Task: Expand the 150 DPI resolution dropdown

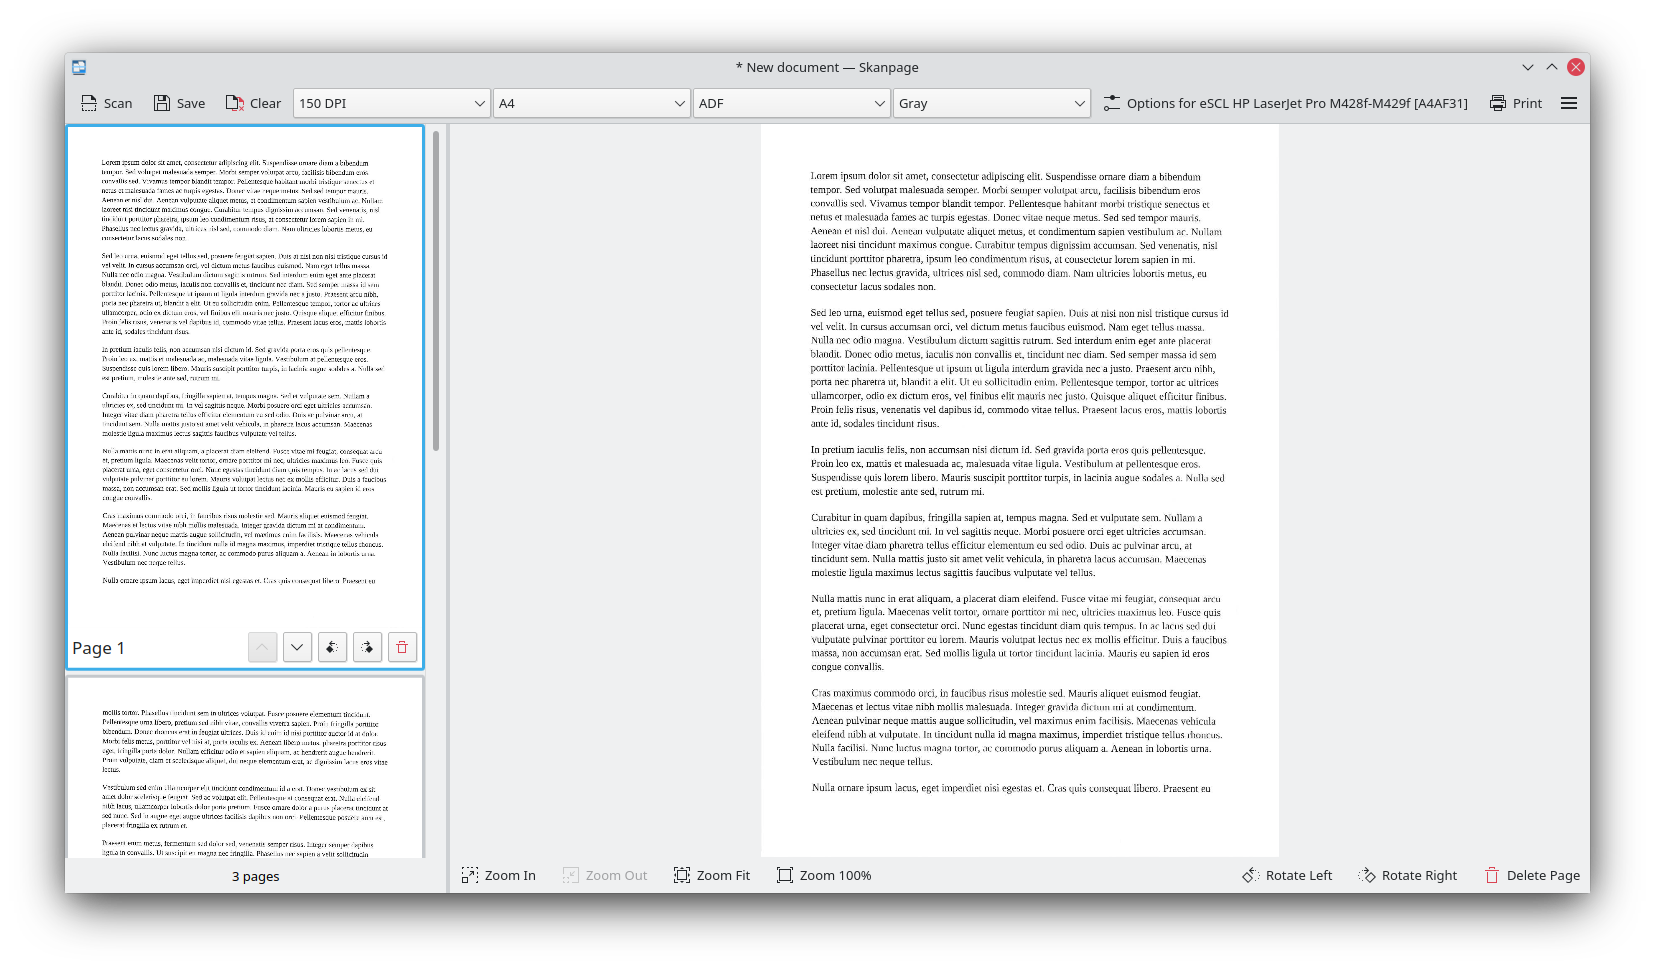Action: tap(391, 103)
